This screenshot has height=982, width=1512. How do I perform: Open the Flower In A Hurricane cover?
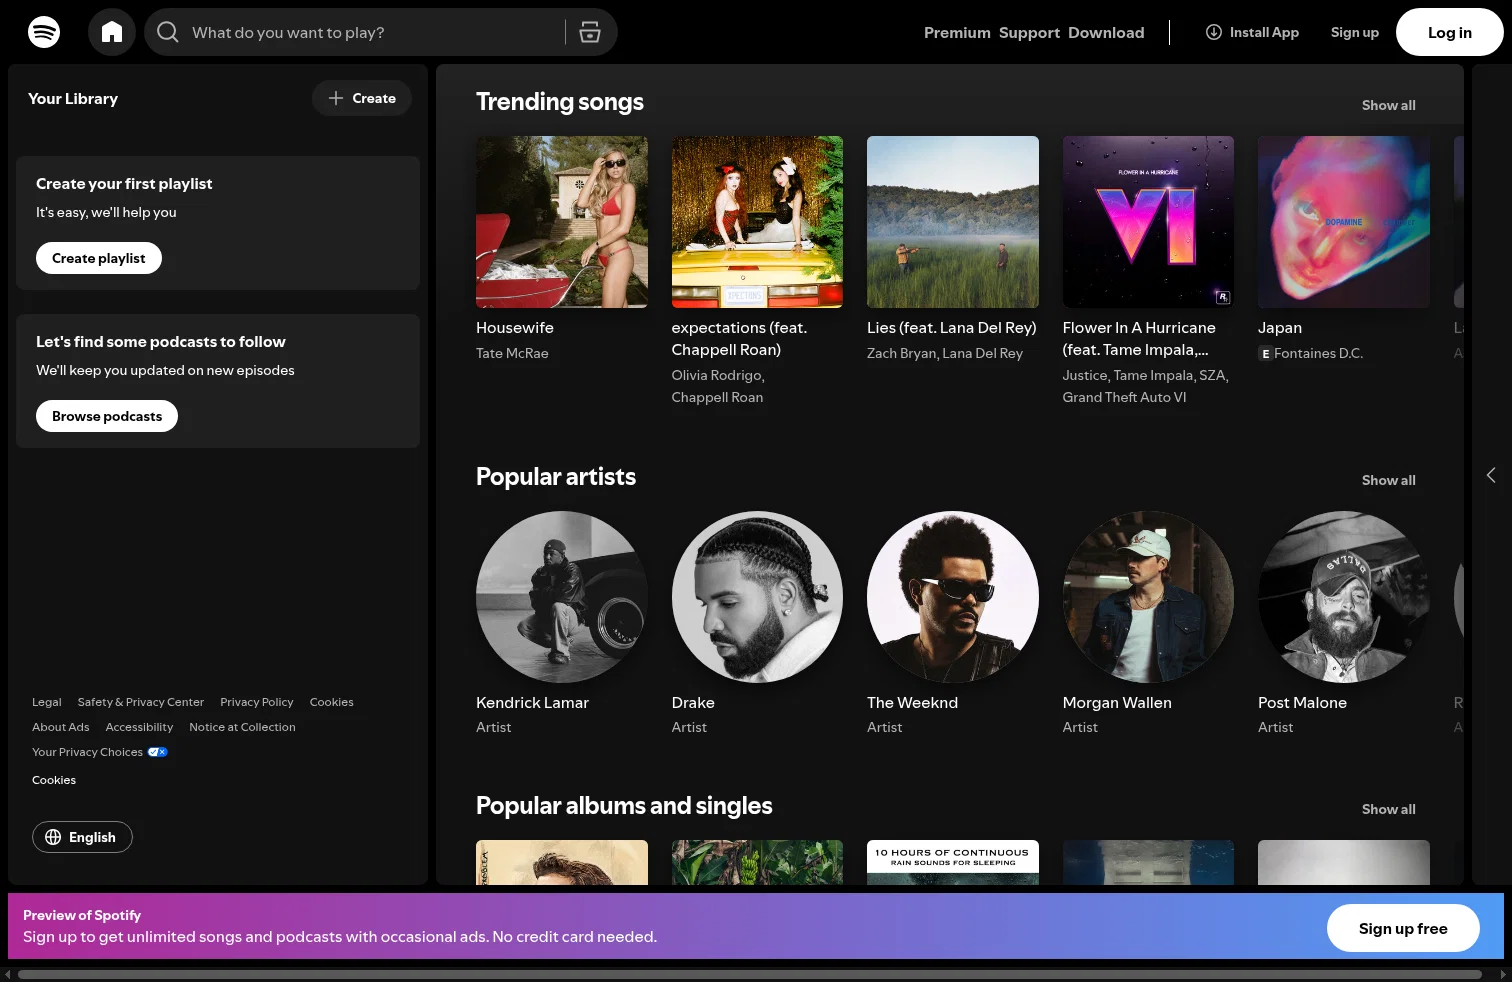pyautogui.click(x=1148, y=222)
